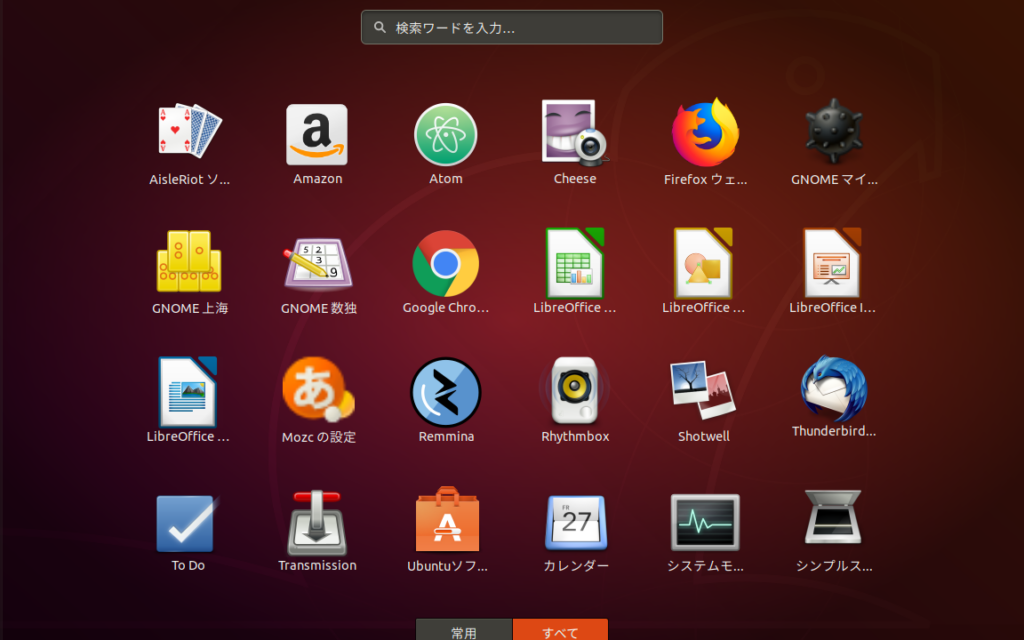Start the Cheese webcam app
This screenshot has width=1024, height=640.
574,134
